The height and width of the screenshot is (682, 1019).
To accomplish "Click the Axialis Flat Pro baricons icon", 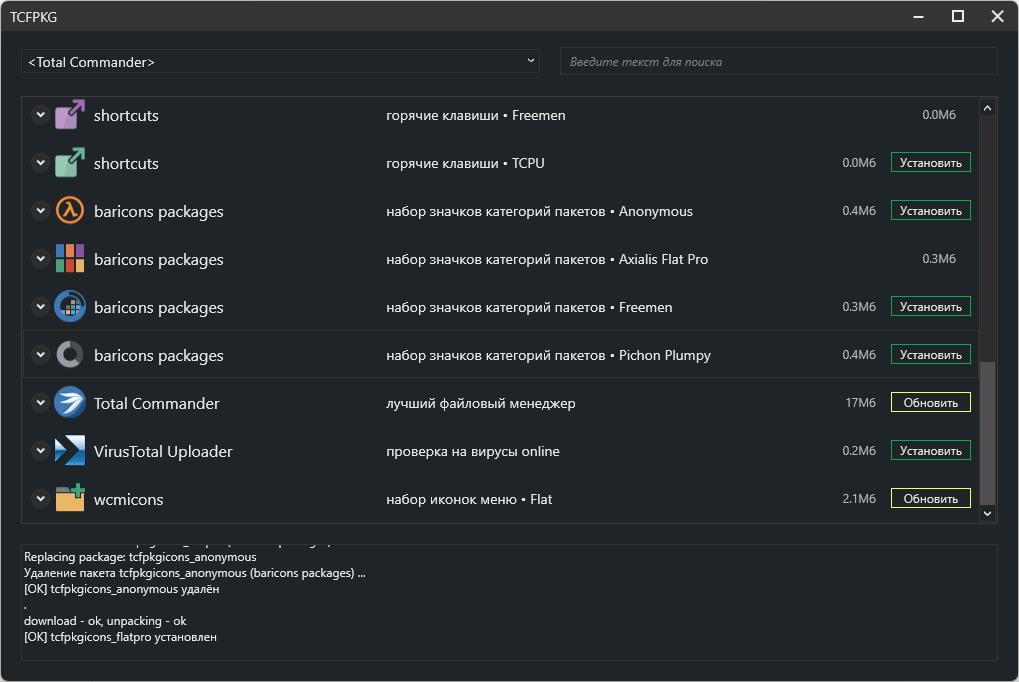I will coord(70,259).
